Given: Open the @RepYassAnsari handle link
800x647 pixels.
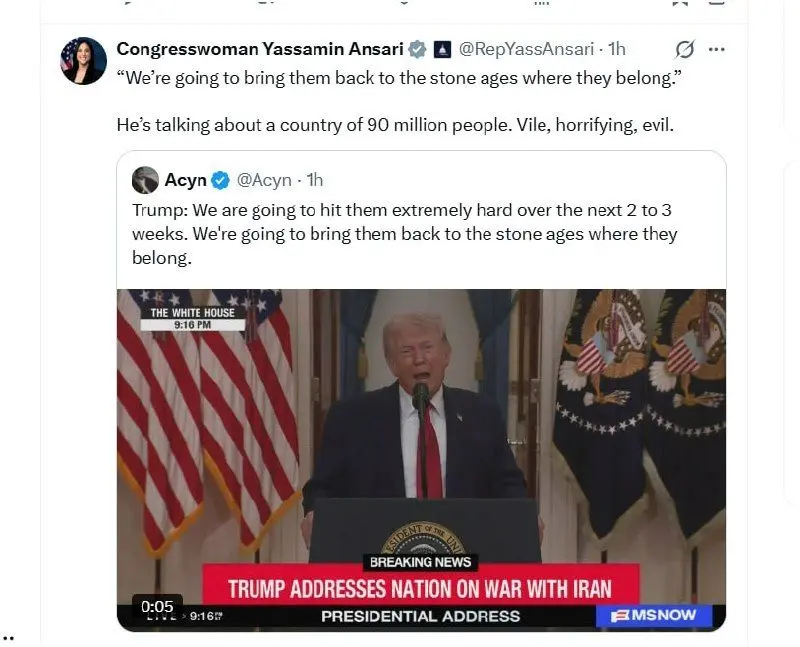Looking at the screenshot, I should [x=526, y=49].
